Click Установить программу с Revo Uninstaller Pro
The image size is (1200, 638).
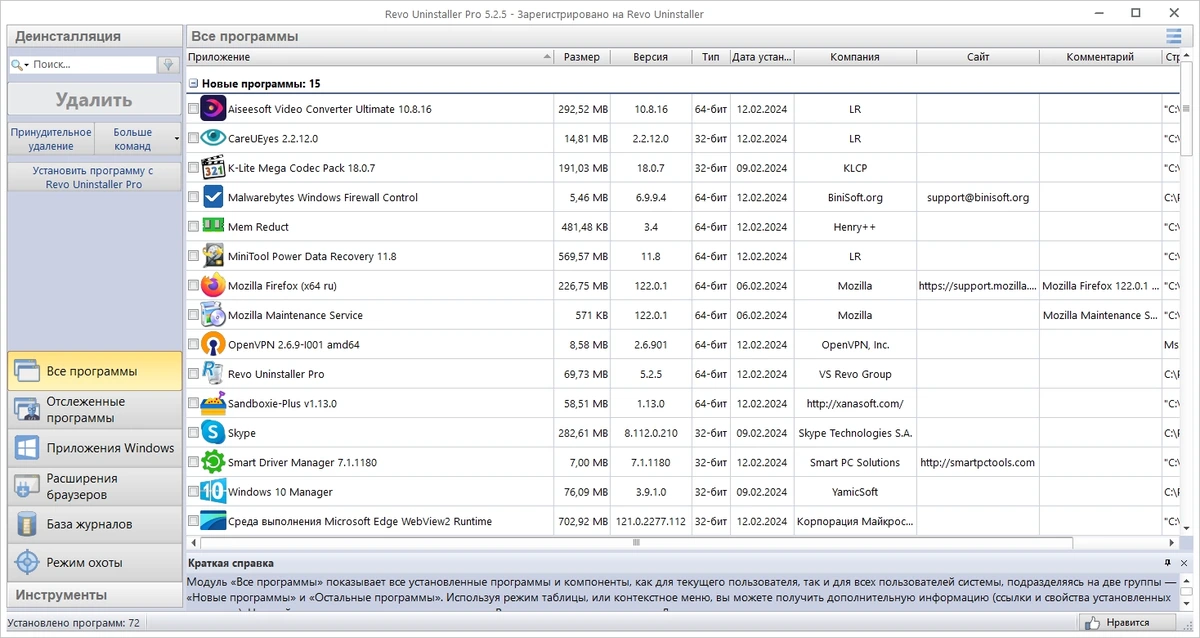click(x=94, y=178)
